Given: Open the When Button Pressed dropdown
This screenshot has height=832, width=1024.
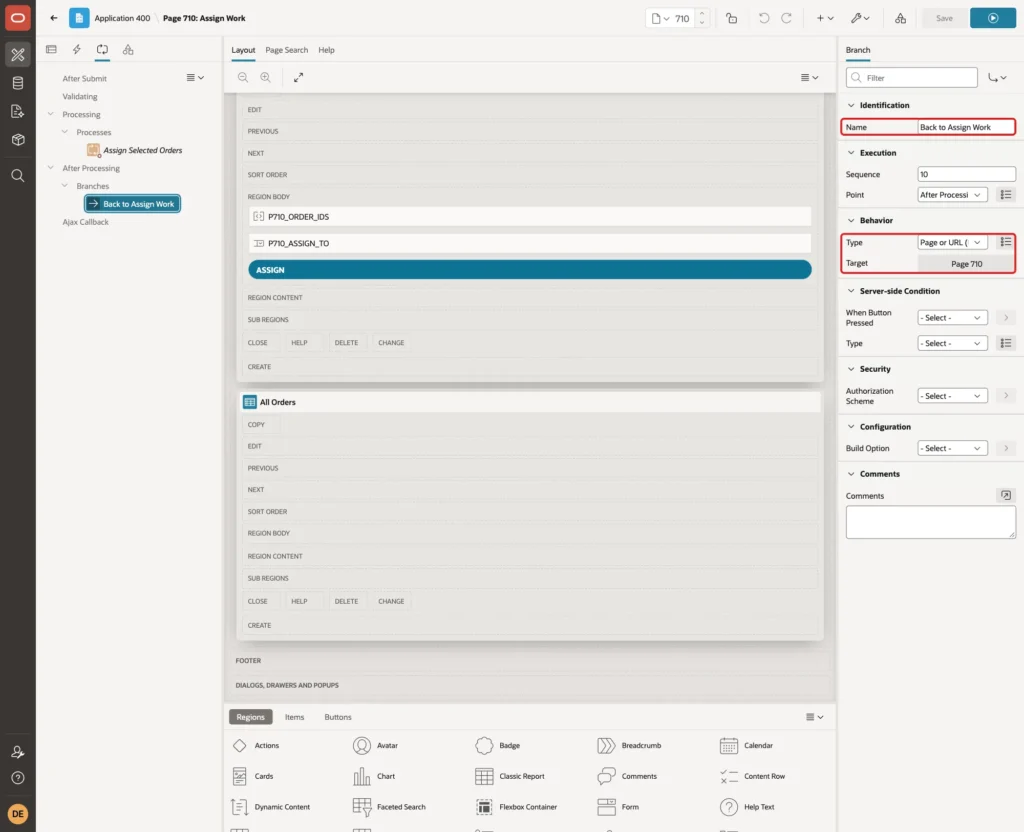Looking at the screenshot, I should click(x=952, y=317).
